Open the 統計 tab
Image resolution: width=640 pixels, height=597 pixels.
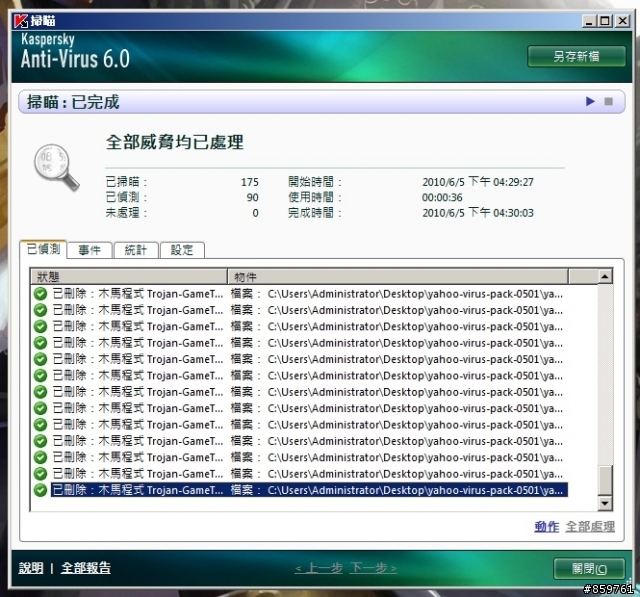click(136, 250)
